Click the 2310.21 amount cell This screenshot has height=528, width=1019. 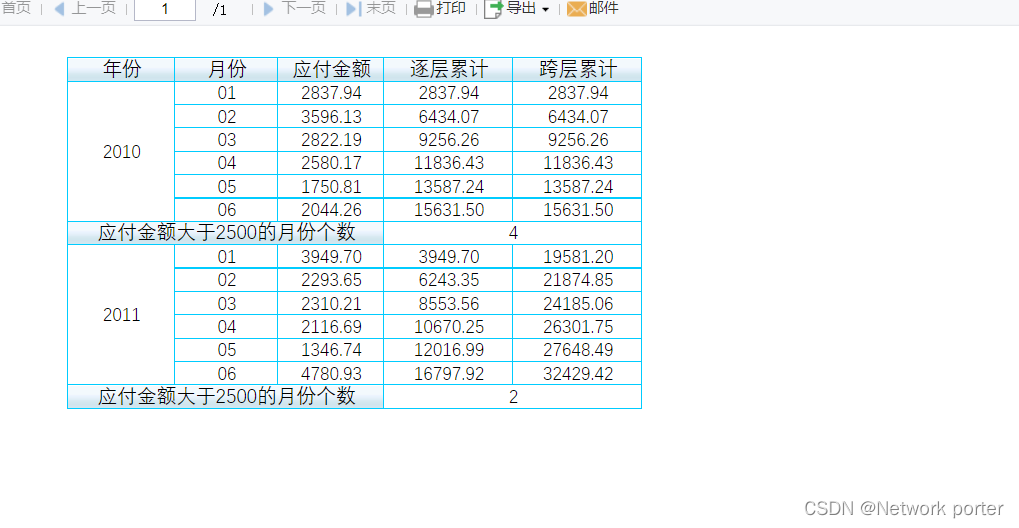pos(331,304)
